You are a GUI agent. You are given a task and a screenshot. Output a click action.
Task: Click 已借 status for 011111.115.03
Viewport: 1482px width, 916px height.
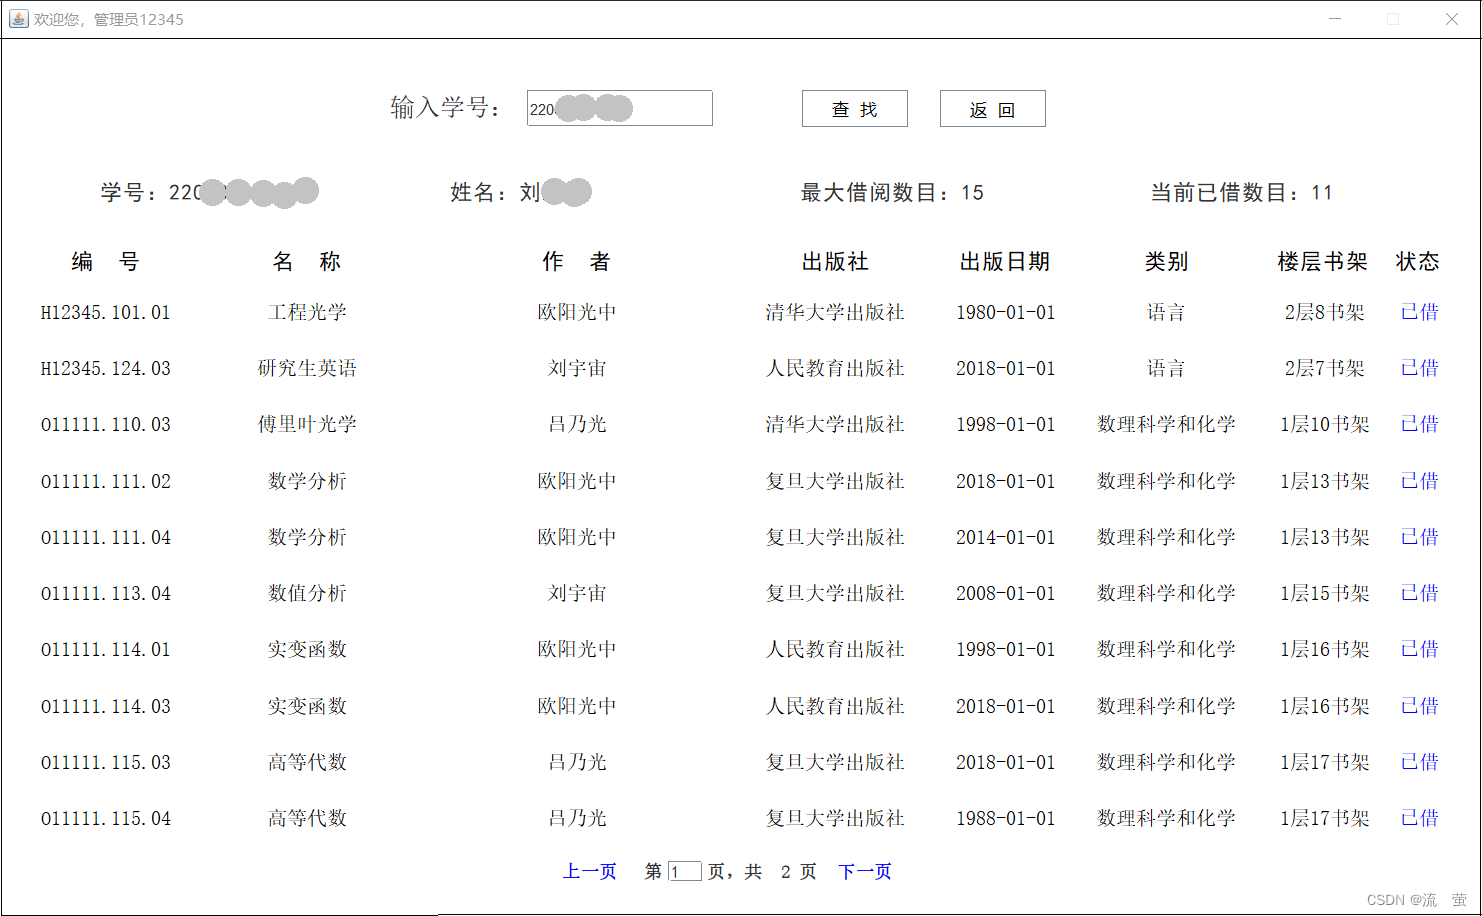click(1419, 762)
